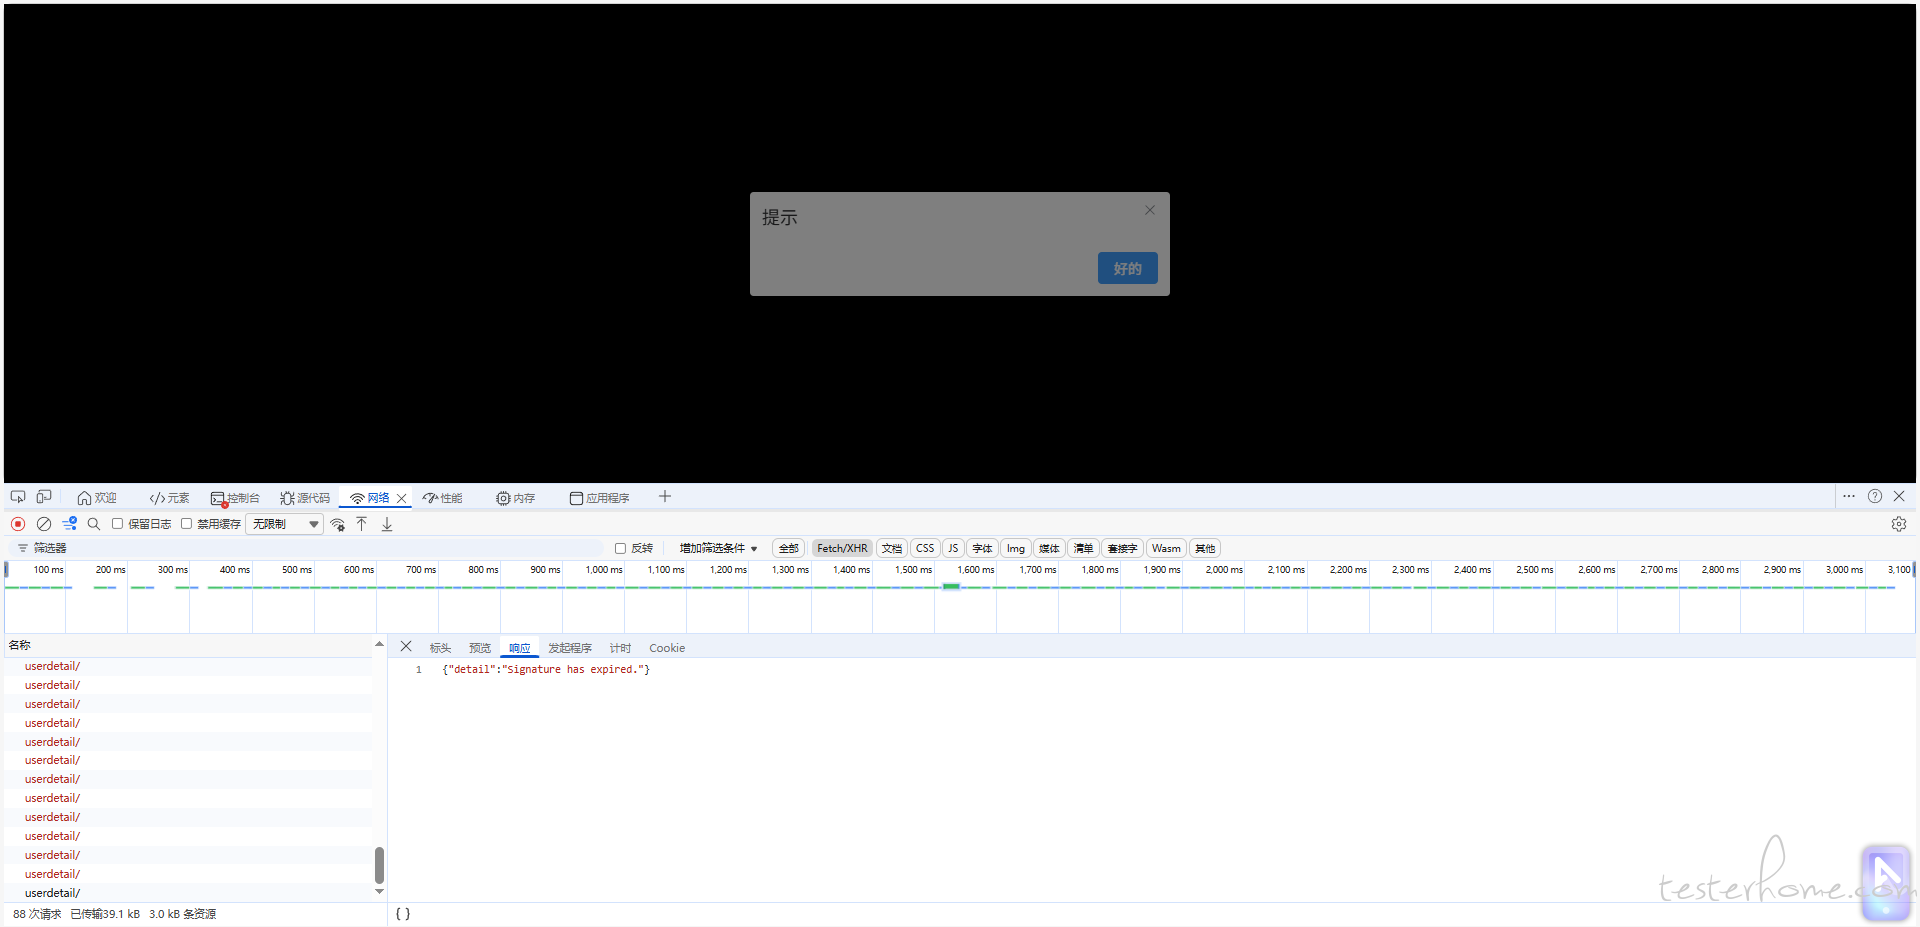Expand the 增加筛选条件 dropdown
The height and width of the screenshot is (927, 1920).
(x=718, y=548)
